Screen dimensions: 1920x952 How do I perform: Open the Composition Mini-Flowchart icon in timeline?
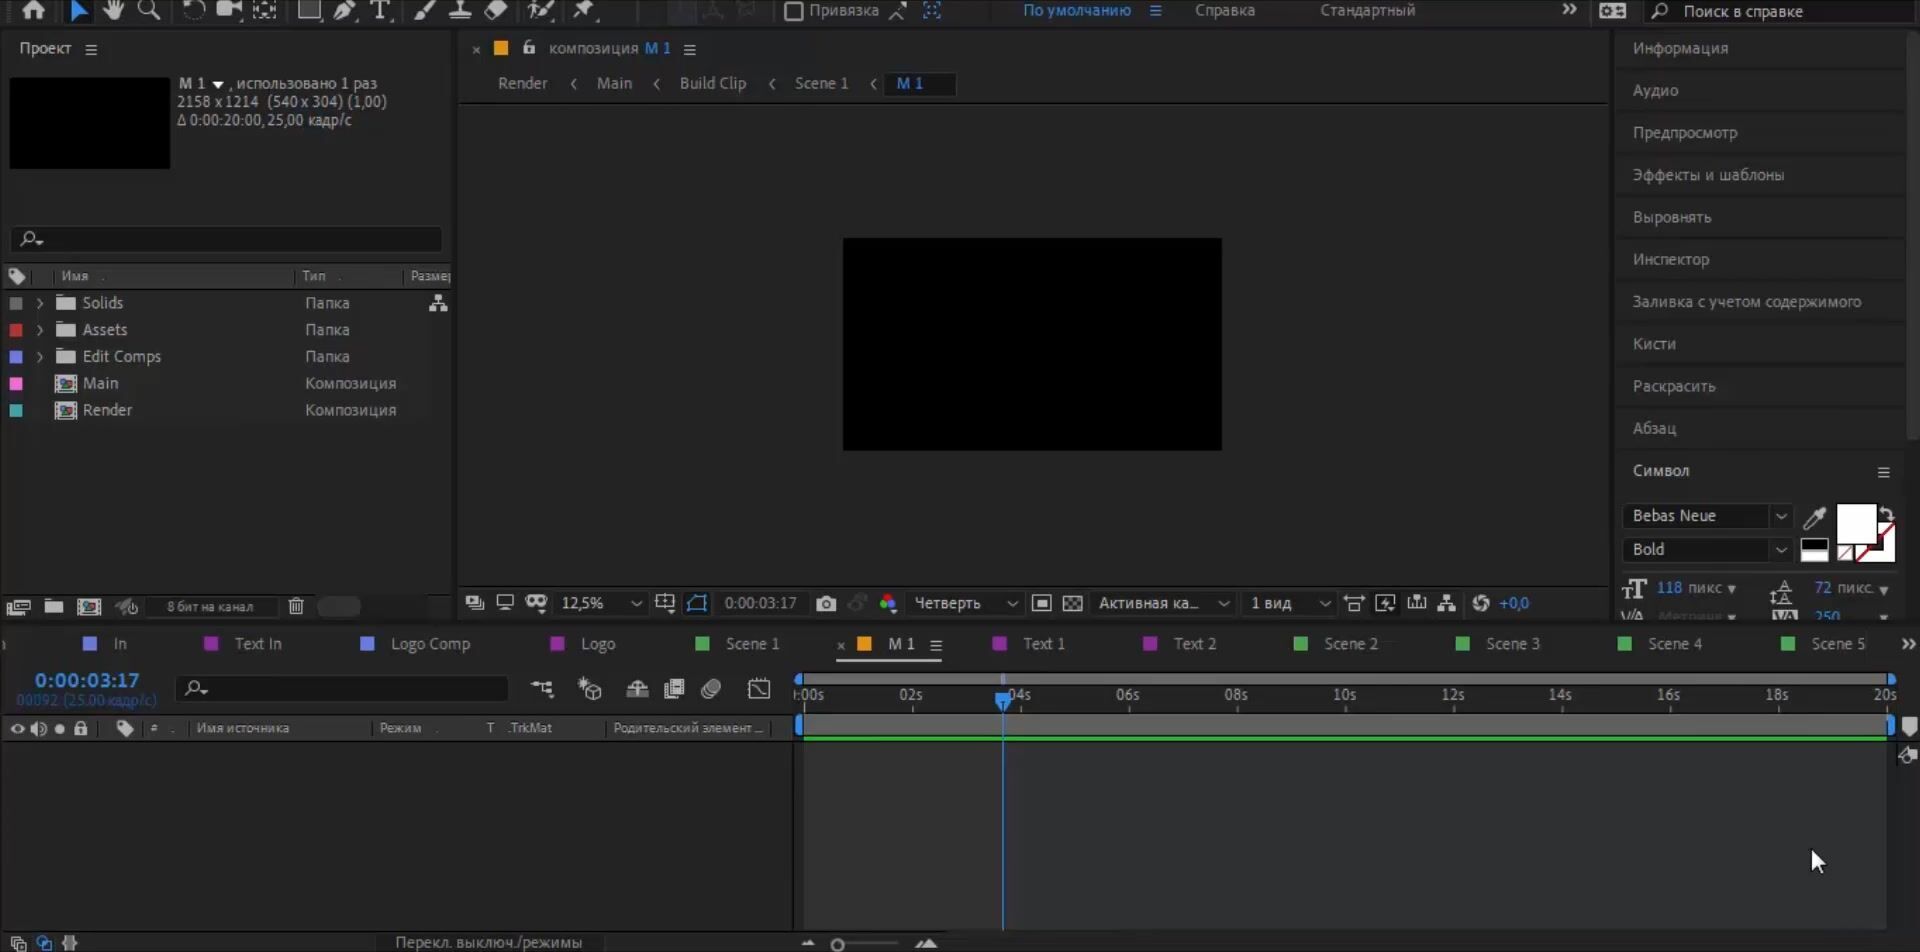click(x=542, y=688)
